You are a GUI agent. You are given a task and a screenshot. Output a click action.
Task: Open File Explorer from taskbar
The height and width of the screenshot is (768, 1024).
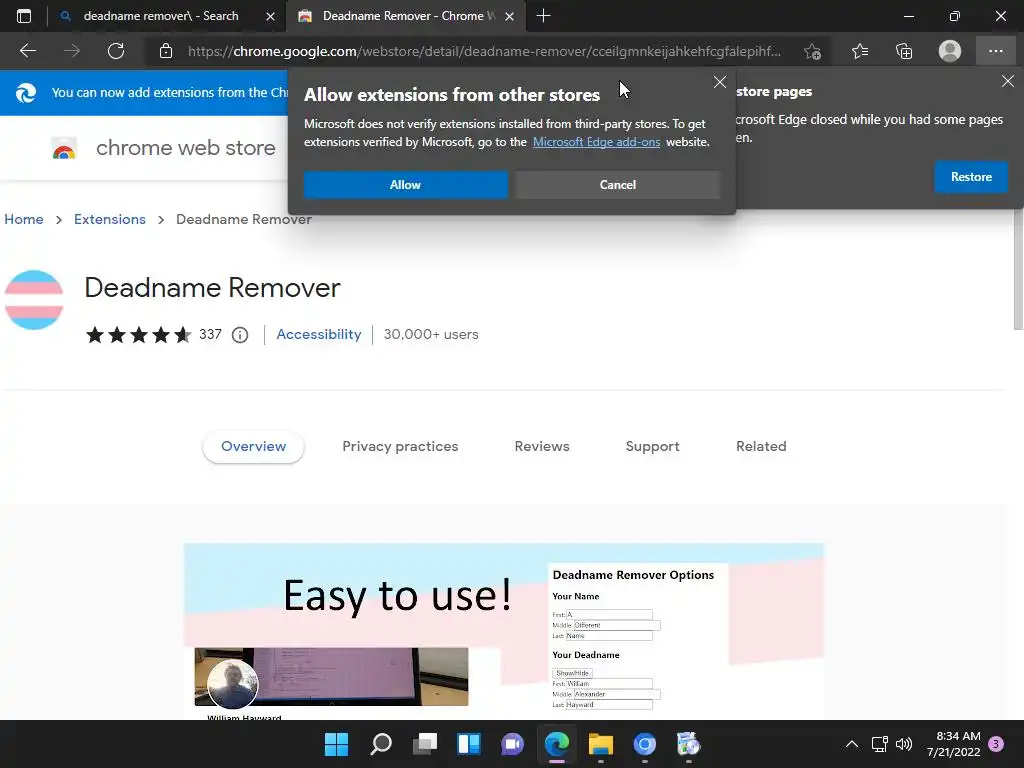pos(601,744)
